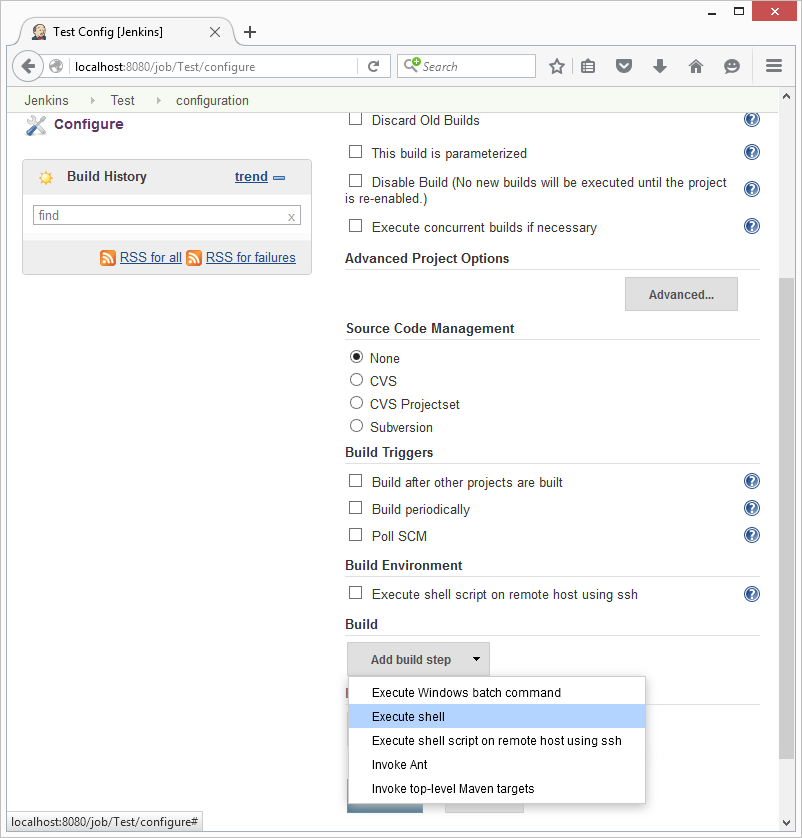
Task: Open help for remote ssh shell script
Action: coord(752,594)
